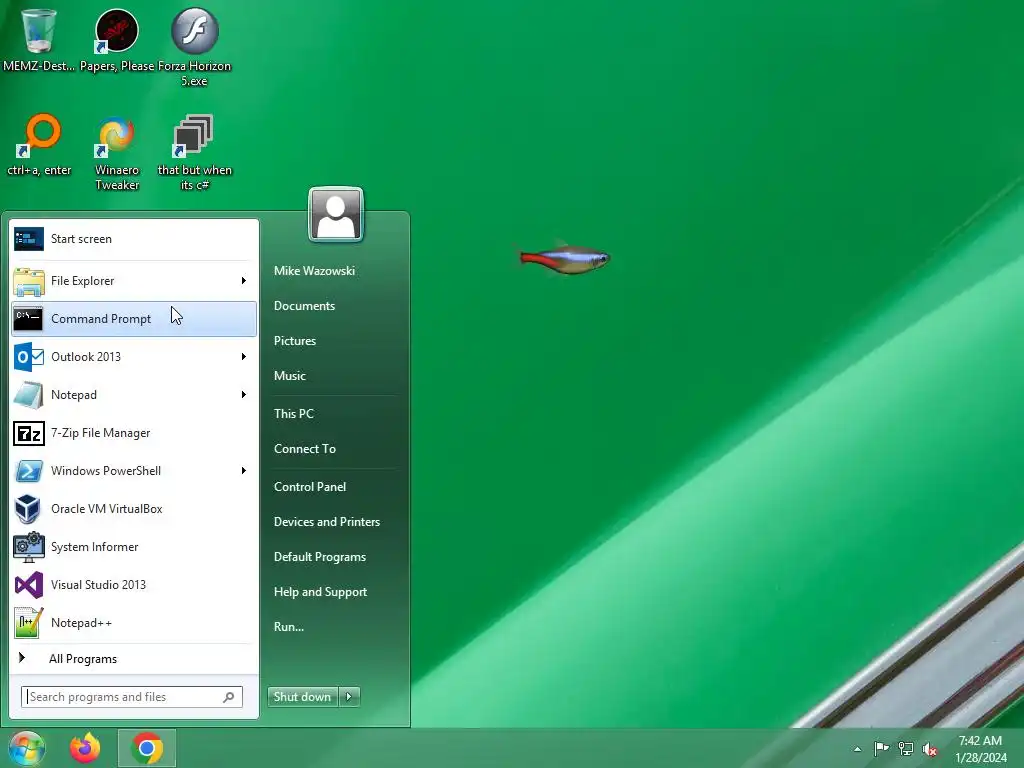The width and height of the screenshot is (1024, 768).
Task: Open This PC from Start menu
Action: (x=294, y=413)
